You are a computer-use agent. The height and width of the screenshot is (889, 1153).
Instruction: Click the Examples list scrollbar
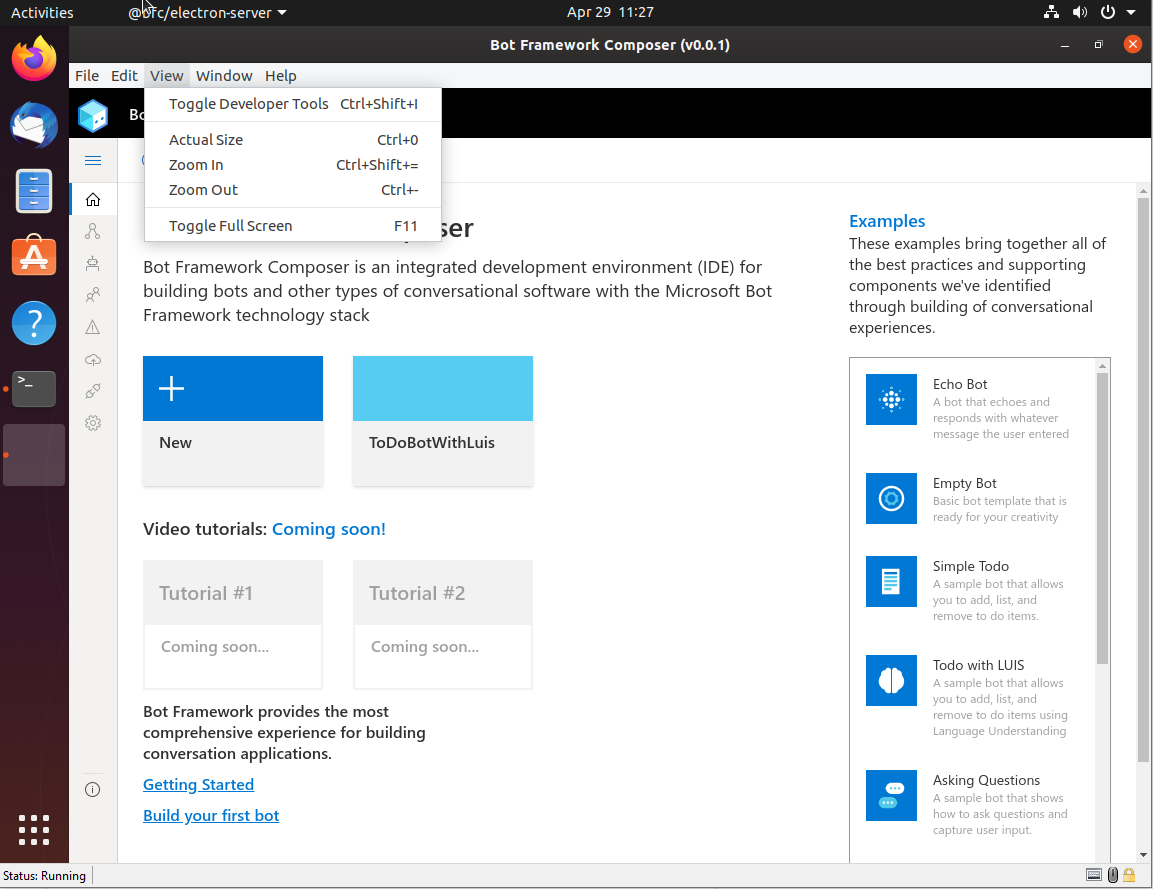click(1102, 518)
